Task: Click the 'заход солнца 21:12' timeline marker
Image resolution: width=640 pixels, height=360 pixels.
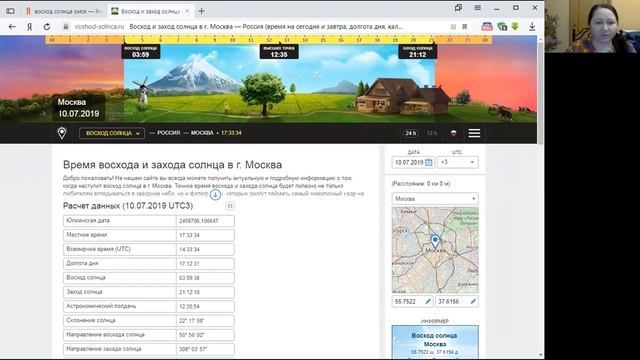Action: pyautogui.click(x=418, y=52)
